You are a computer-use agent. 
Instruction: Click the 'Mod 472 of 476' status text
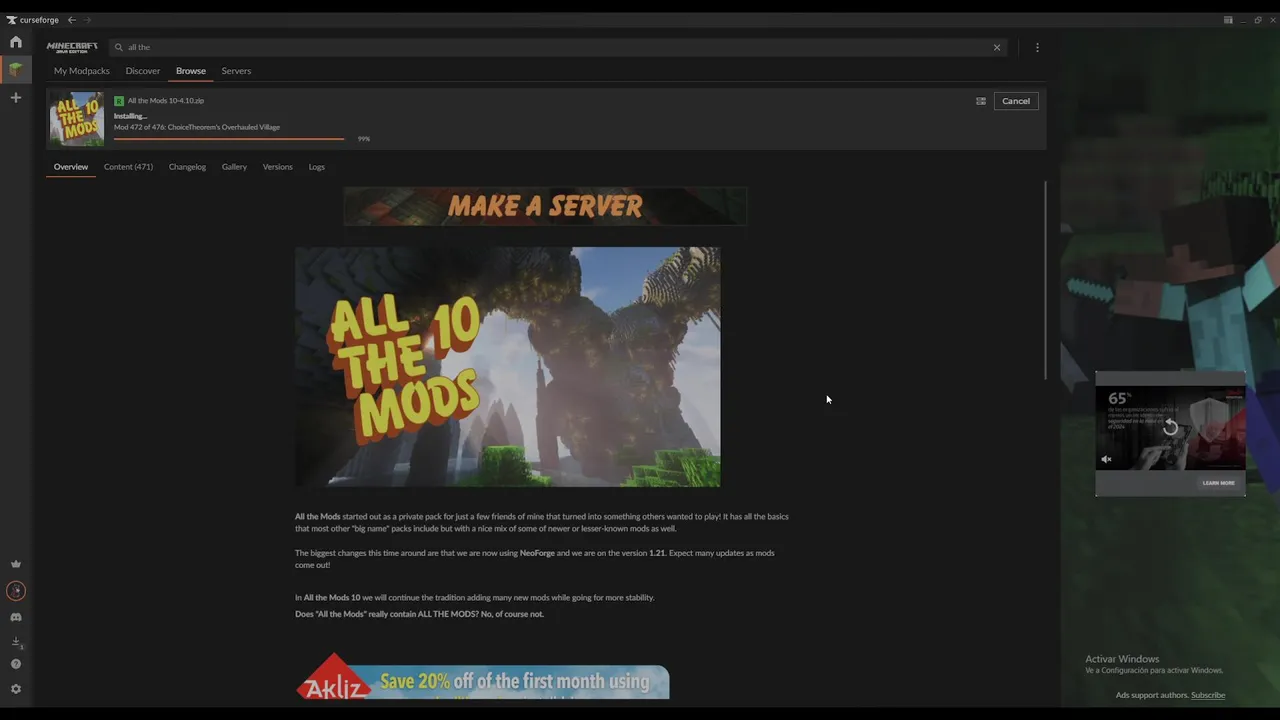(x=197, y=127)
